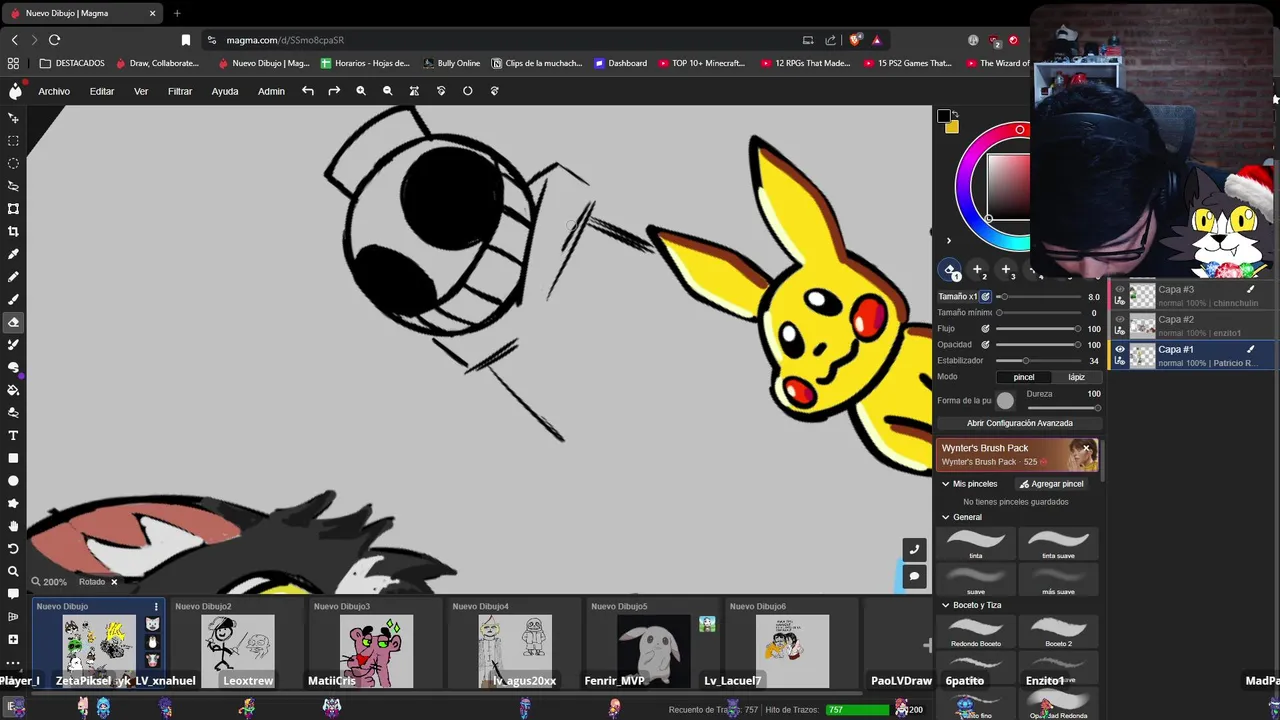The width and height of the screenshot is (1280, 720).
Task: Open the Filtrar menu
Action: pos(180,91)
